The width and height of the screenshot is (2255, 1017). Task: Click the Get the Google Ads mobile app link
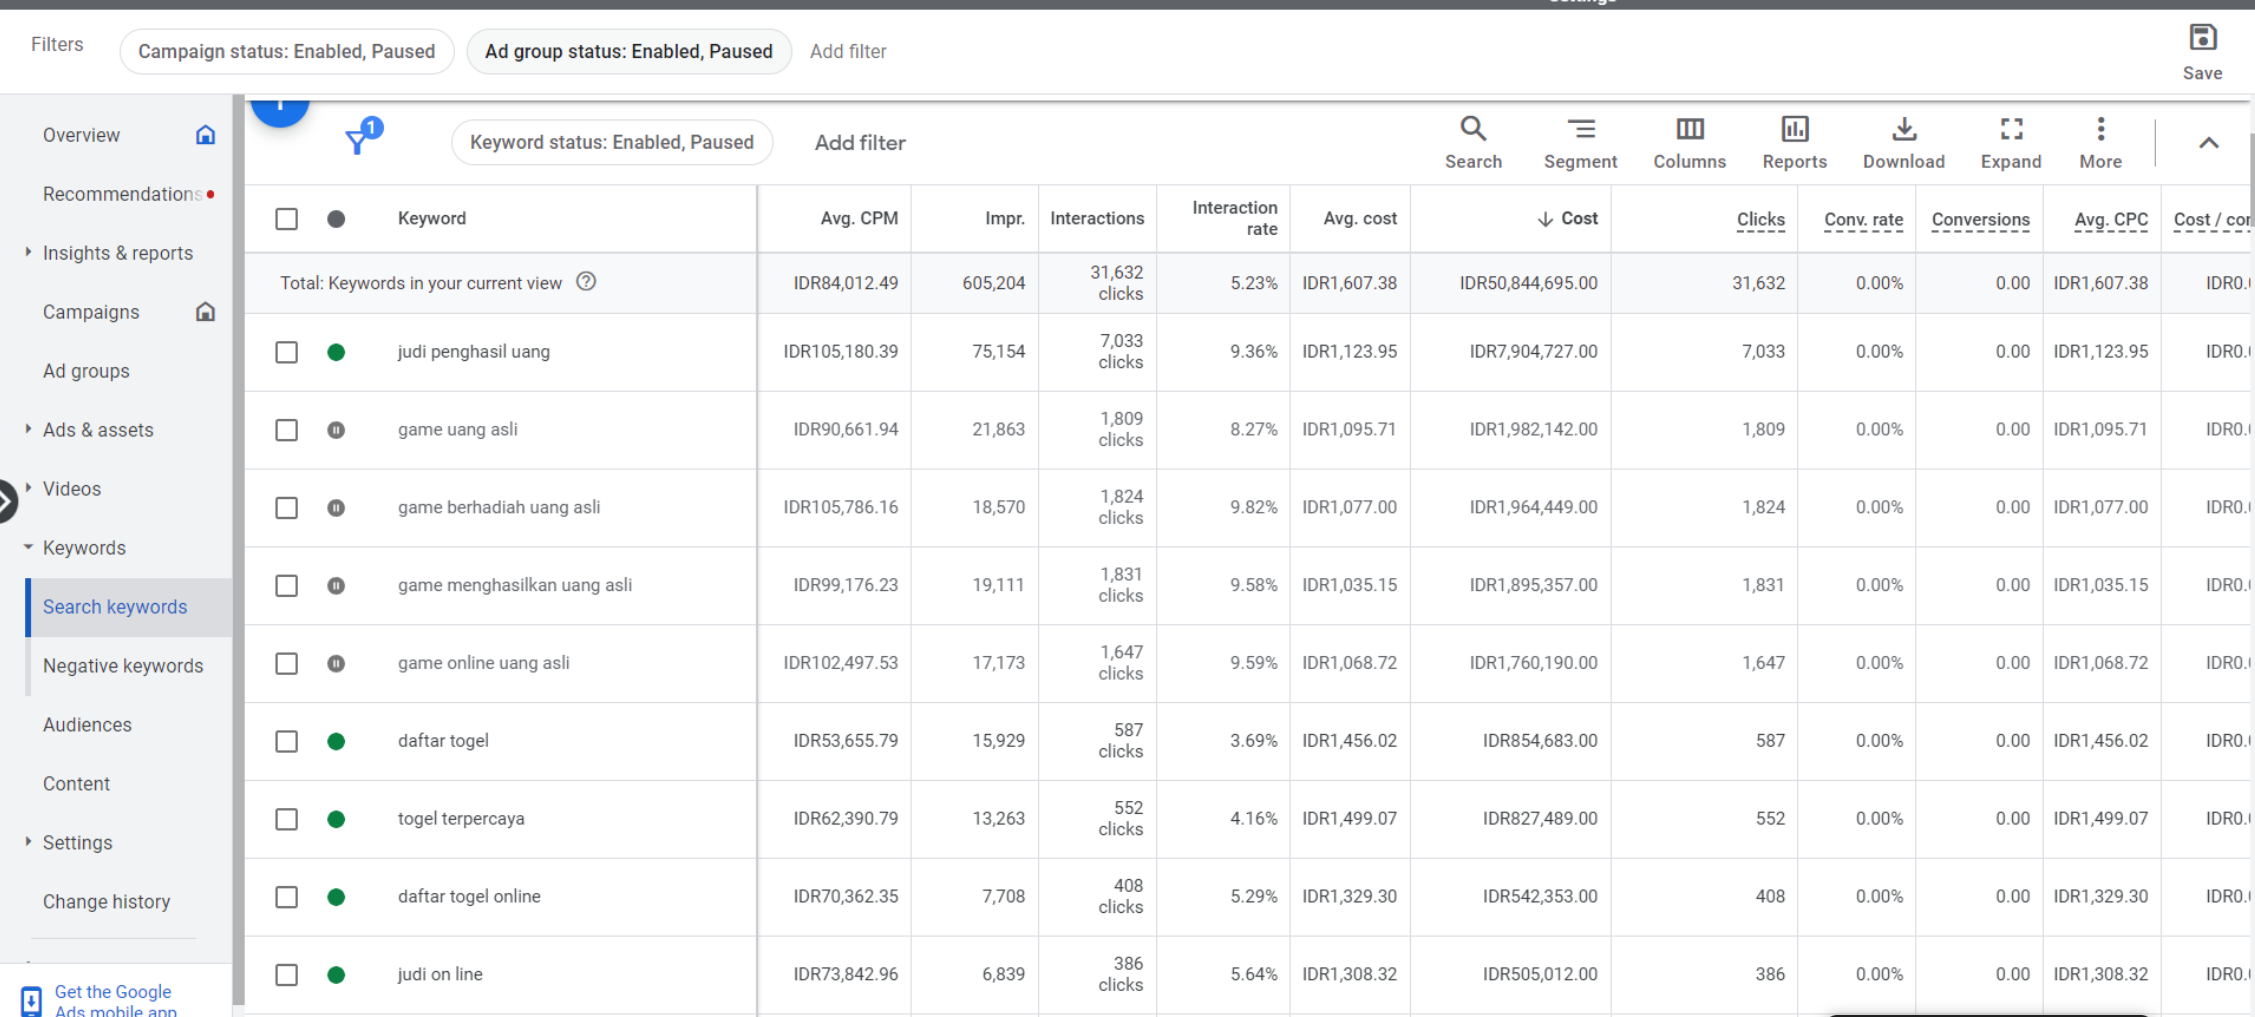point(113,1000)
